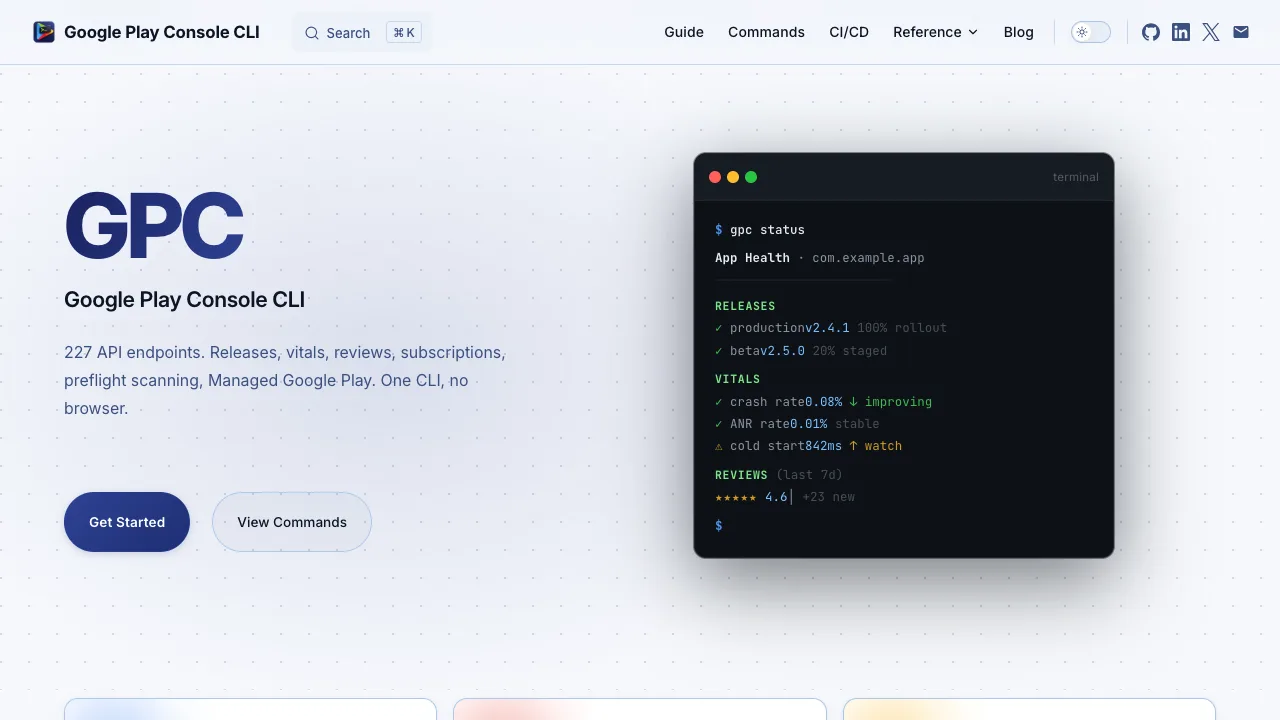Go to the CI/CD page
The width and height of the screenshot is (1280, 720).
[849, 32]
